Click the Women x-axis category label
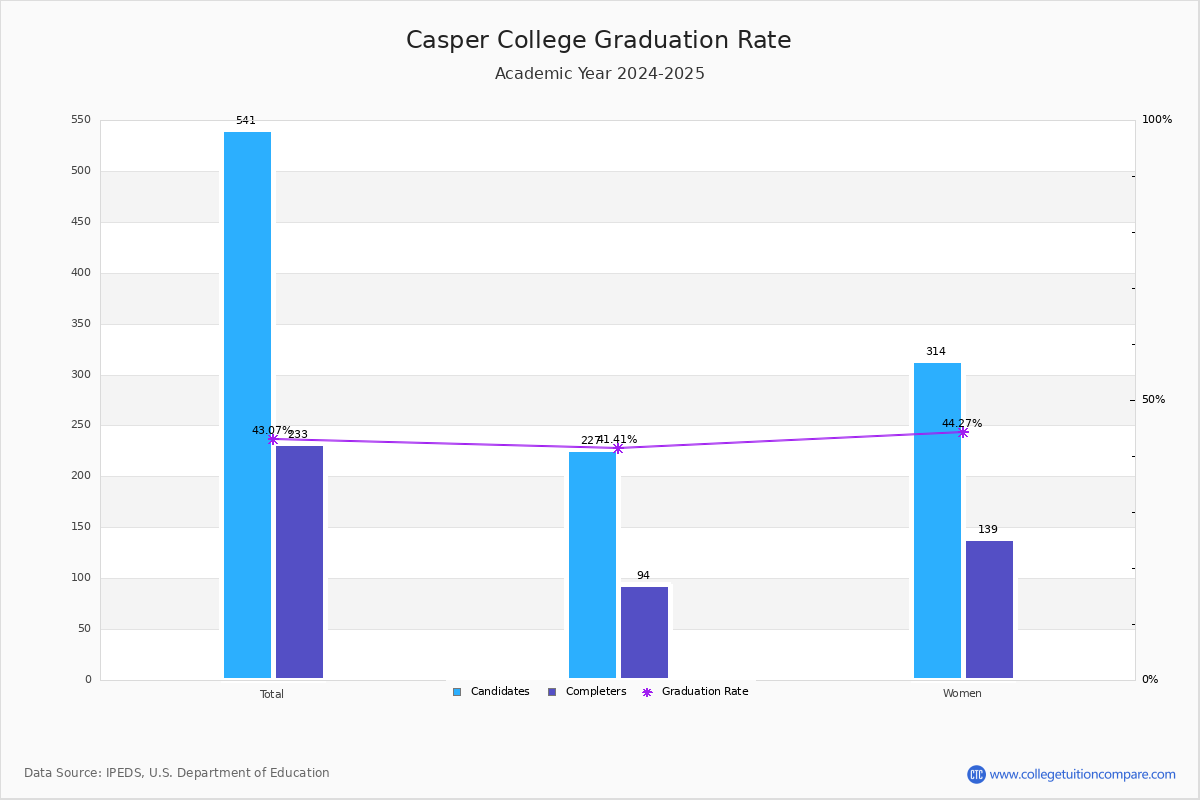This screenshot has width=1200, height=800. pos(962,694)
